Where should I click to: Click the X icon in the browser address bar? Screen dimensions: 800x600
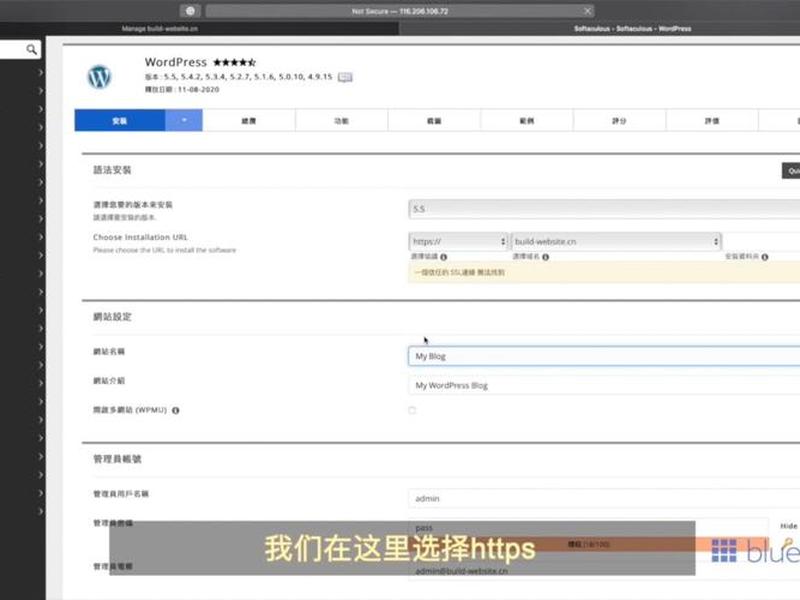[x=587, y=11]
